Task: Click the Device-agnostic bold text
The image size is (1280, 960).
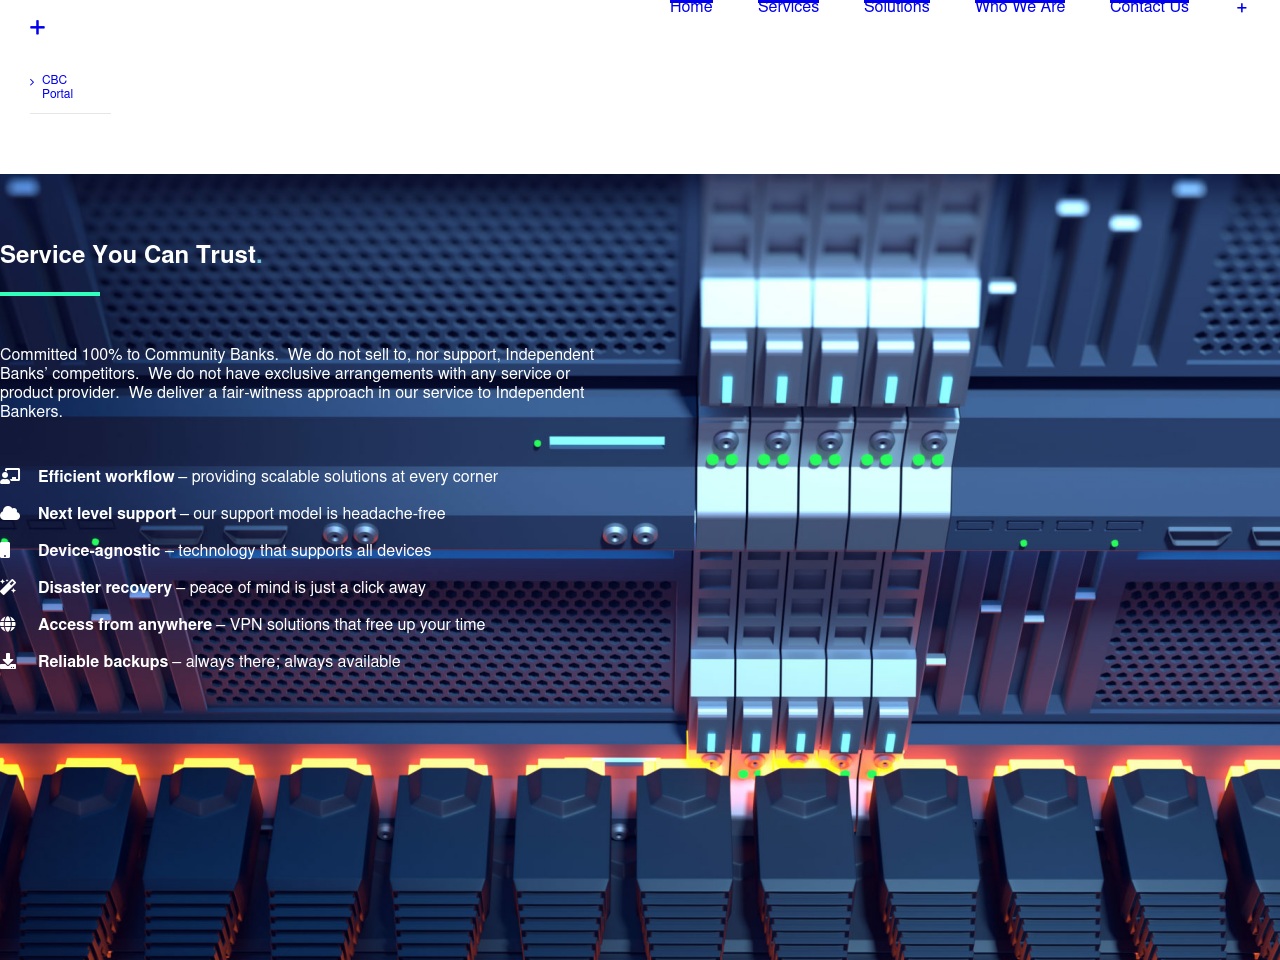Action: [99, 551]
